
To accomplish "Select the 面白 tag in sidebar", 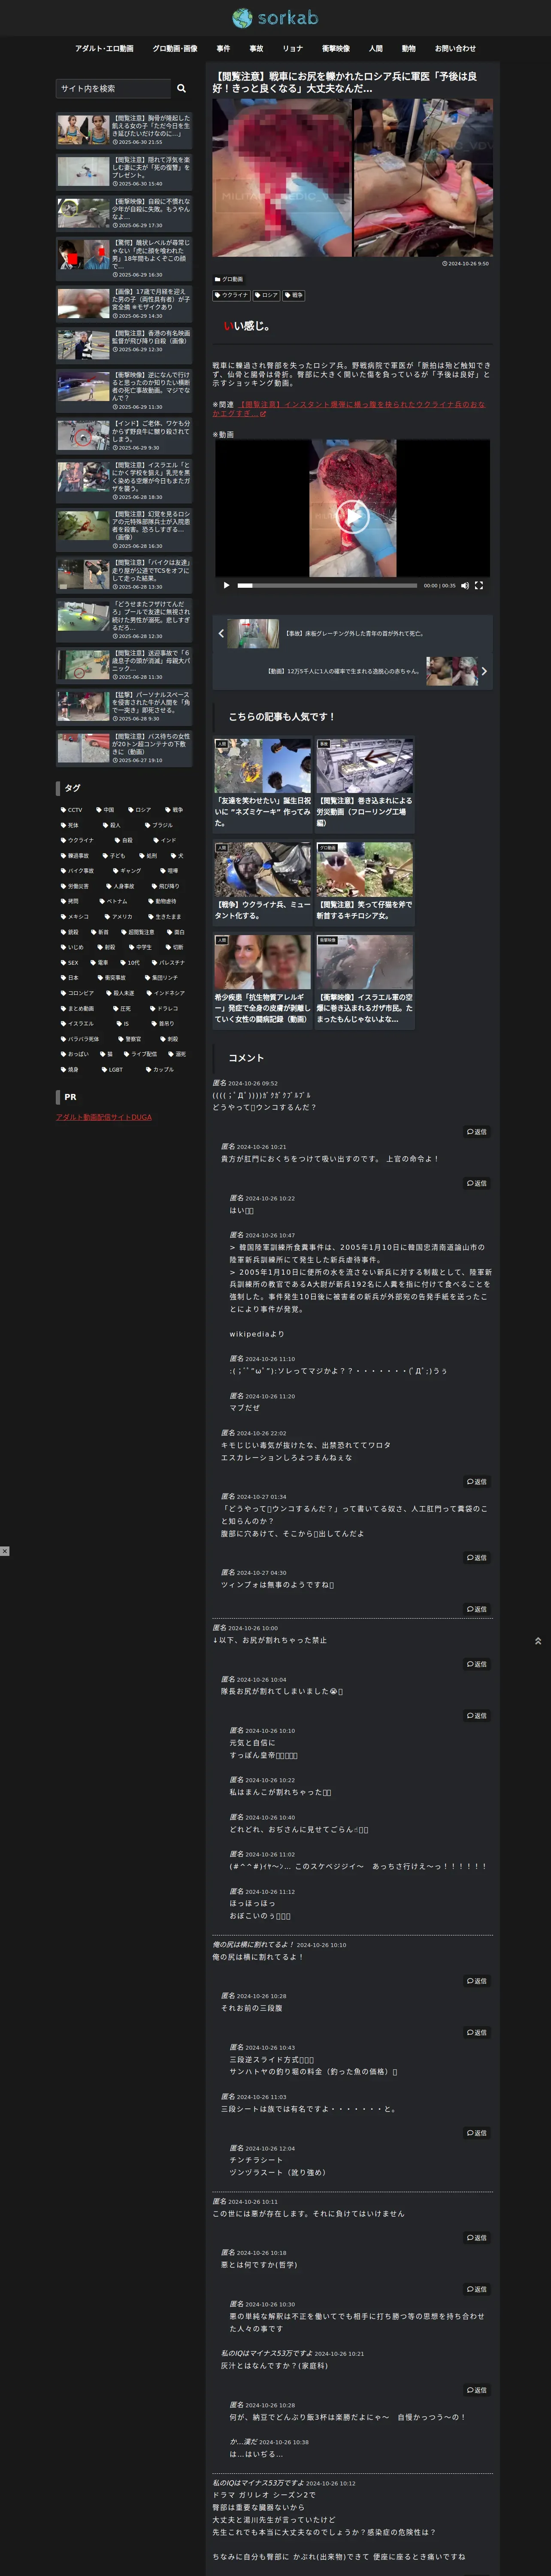I will tap(176, 932).
